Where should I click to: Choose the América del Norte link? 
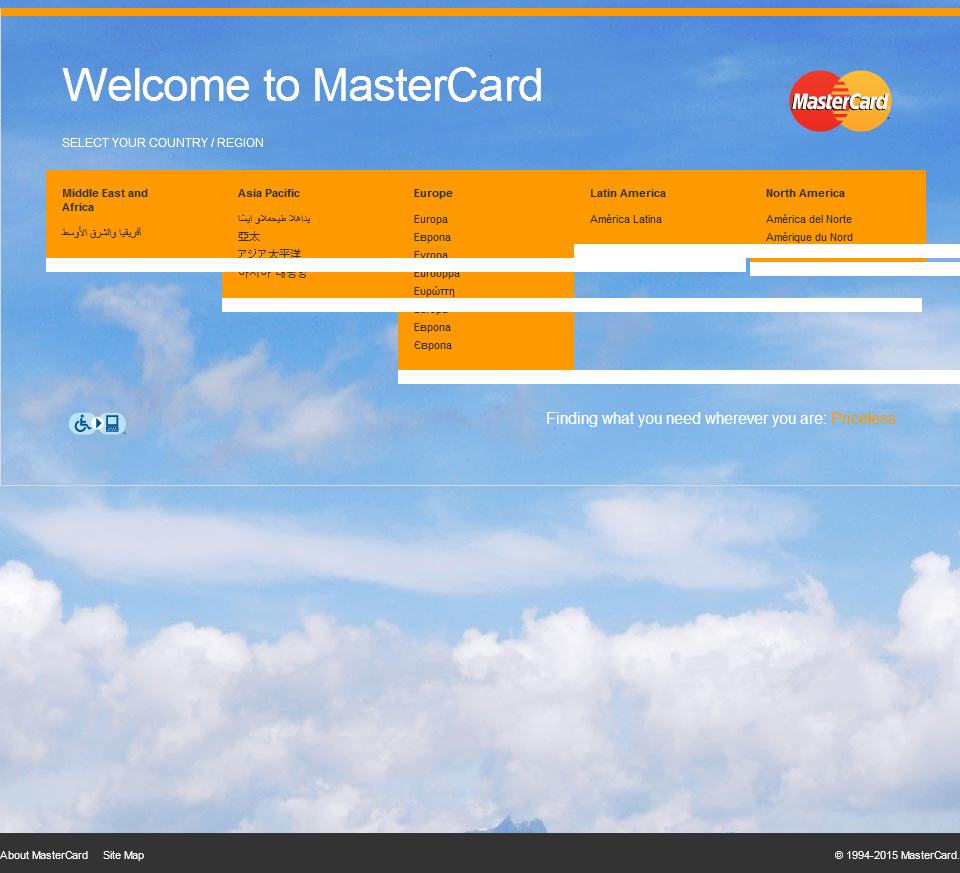(809, 219)
